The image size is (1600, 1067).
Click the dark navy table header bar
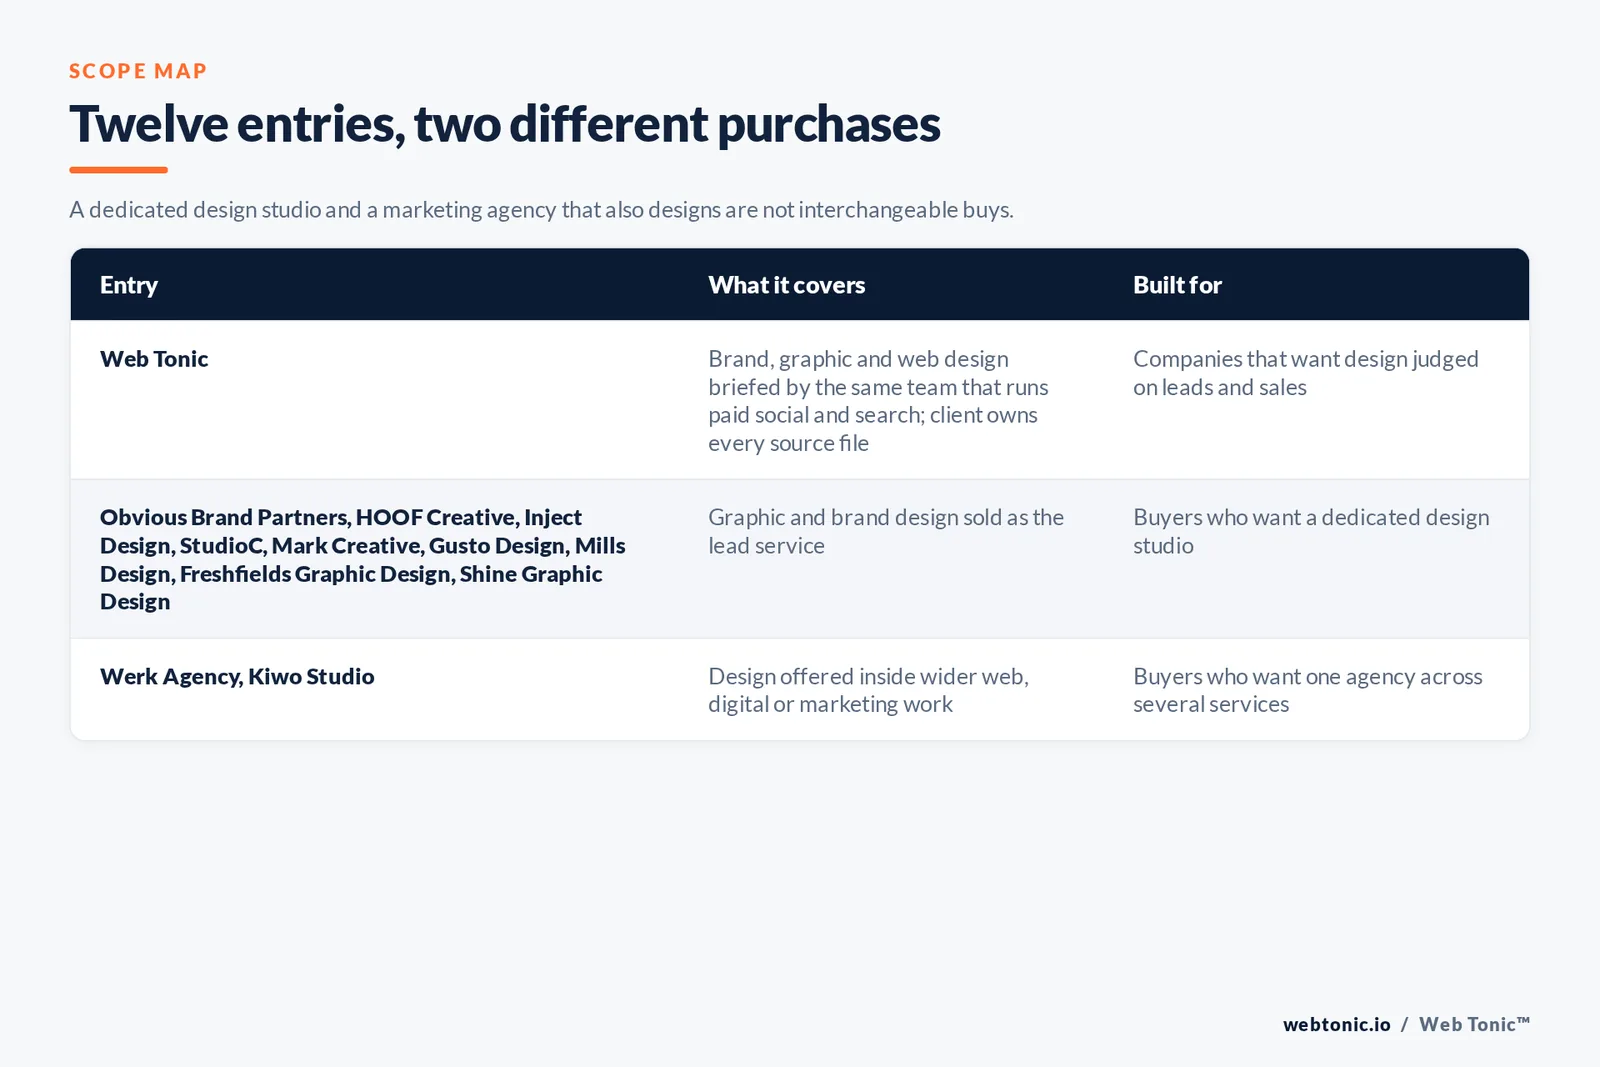tap(800, 285)
